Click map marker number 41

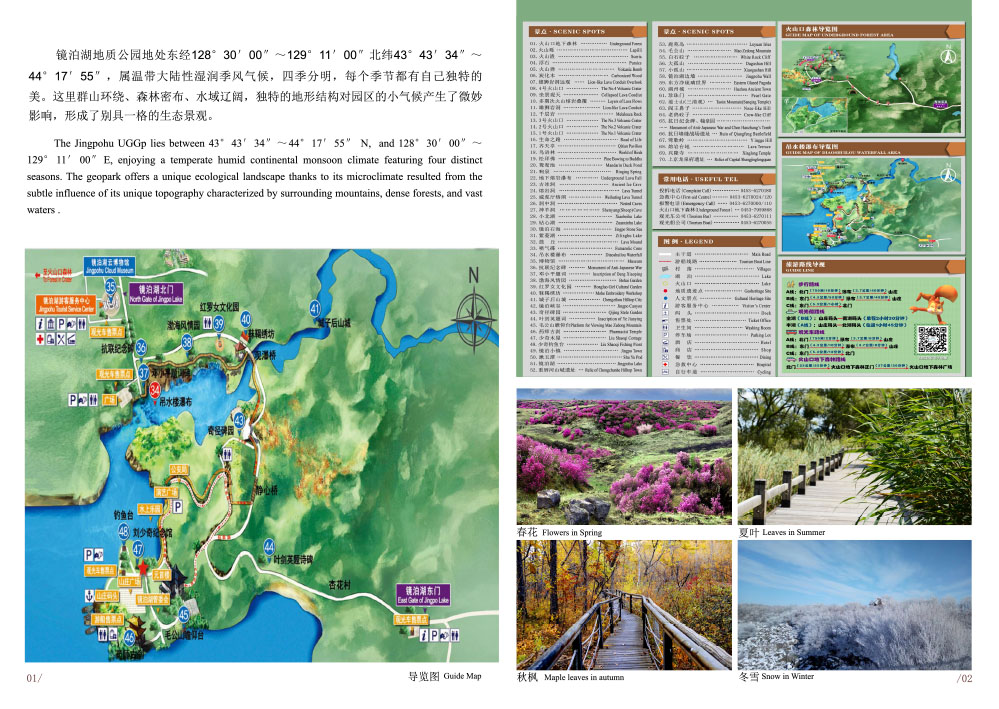click(x=316, y=308)
